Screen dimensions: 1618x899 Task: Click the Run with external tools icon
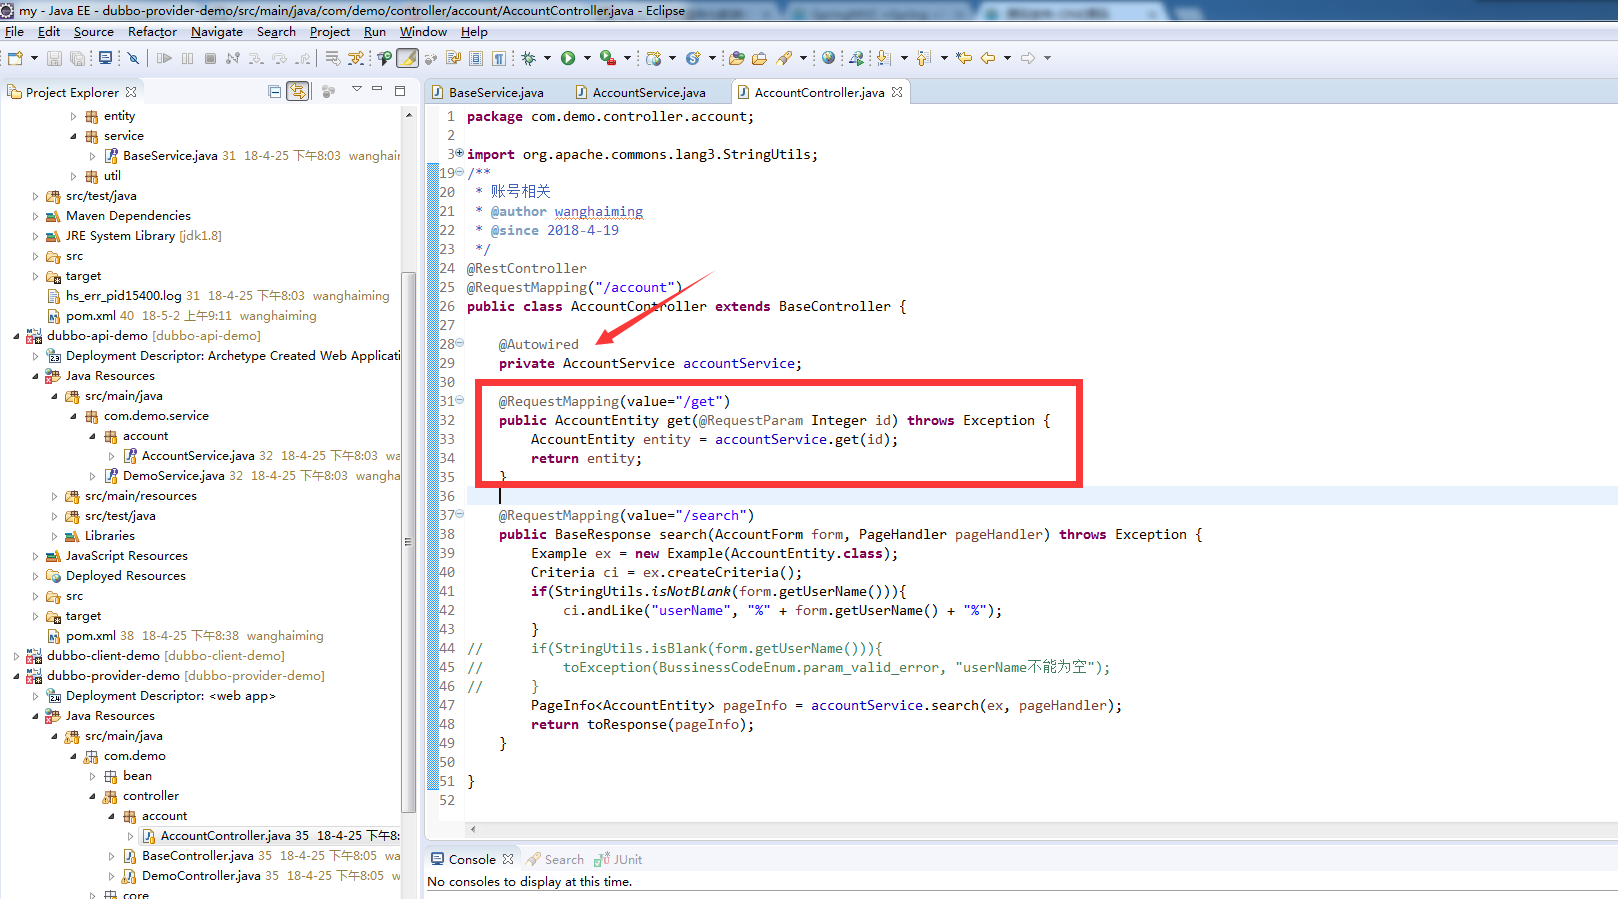[608, 58]
